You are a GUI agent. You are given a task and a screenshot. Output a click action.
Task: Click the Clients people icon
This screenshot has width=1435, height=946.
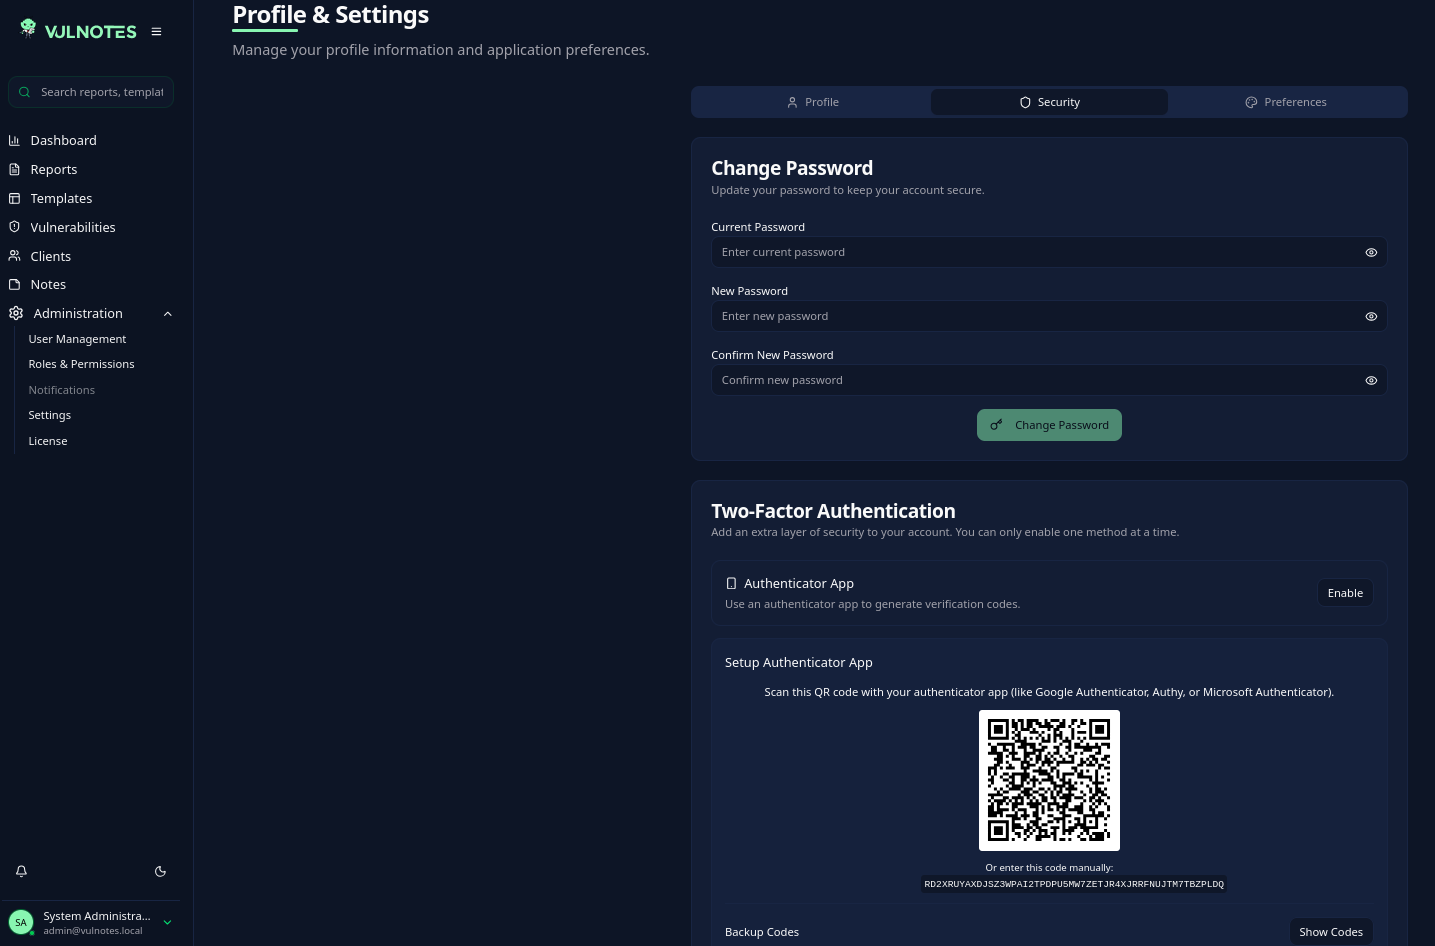tap(15, 256)
